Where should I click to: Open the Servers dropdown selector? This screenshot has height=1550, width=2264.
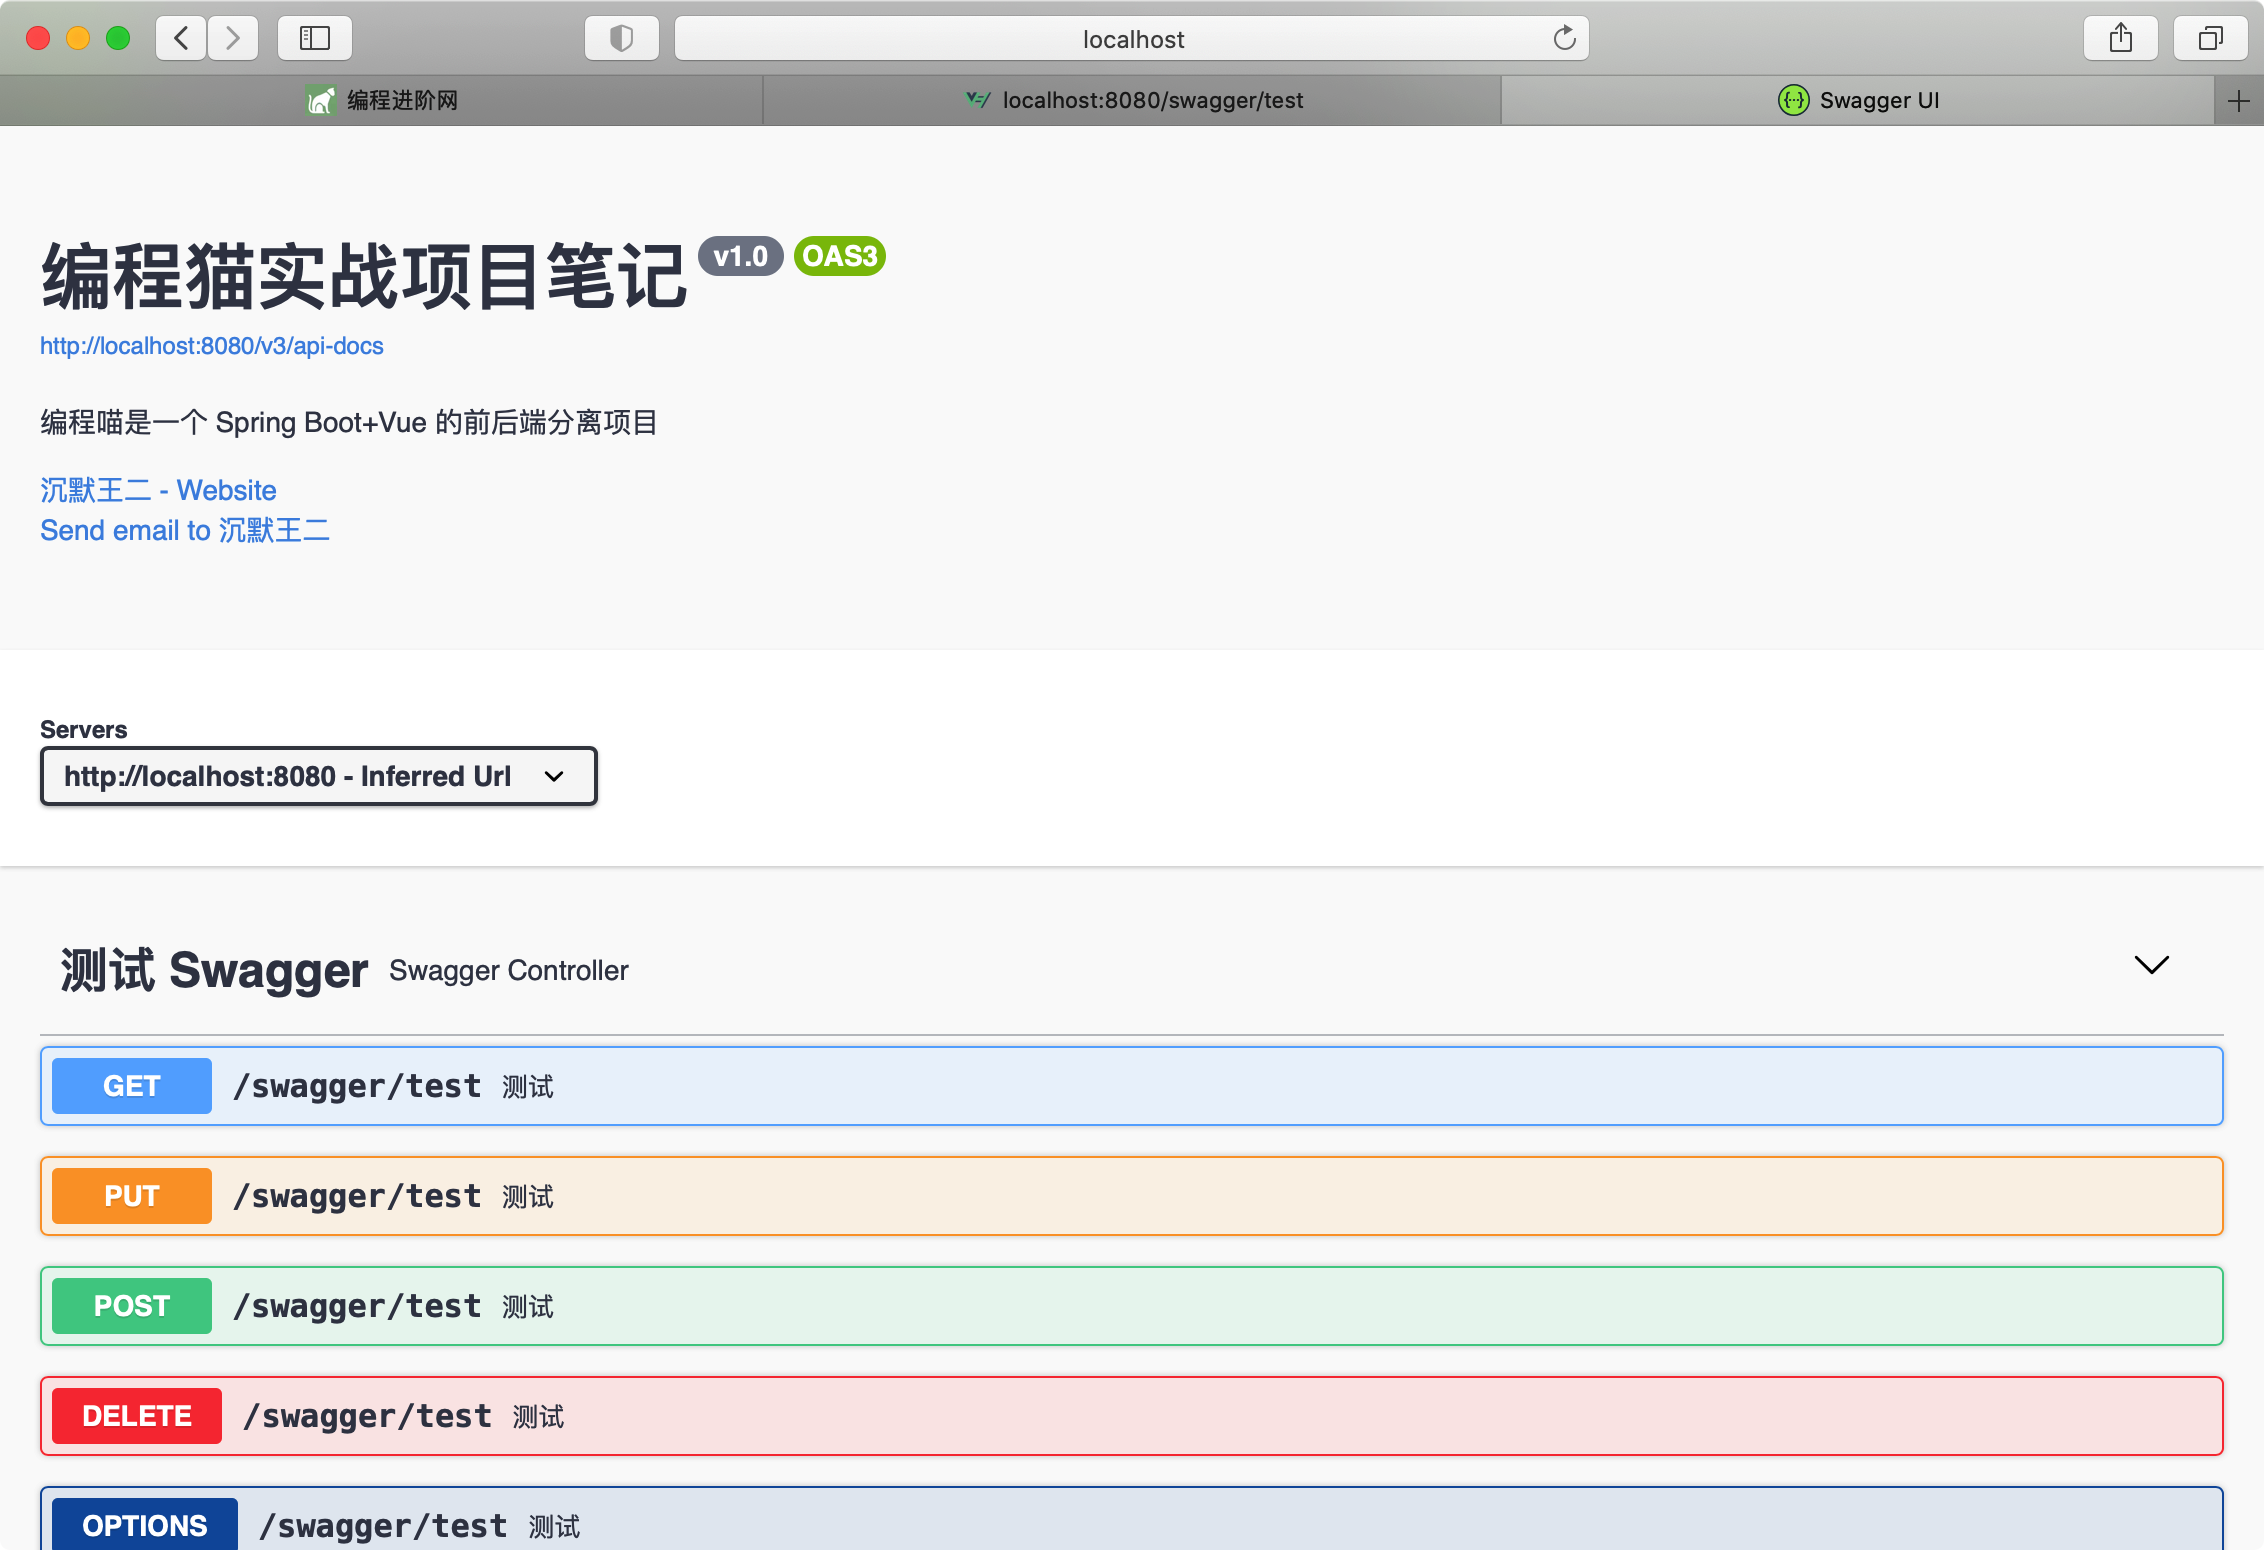[x=318, y=776]
